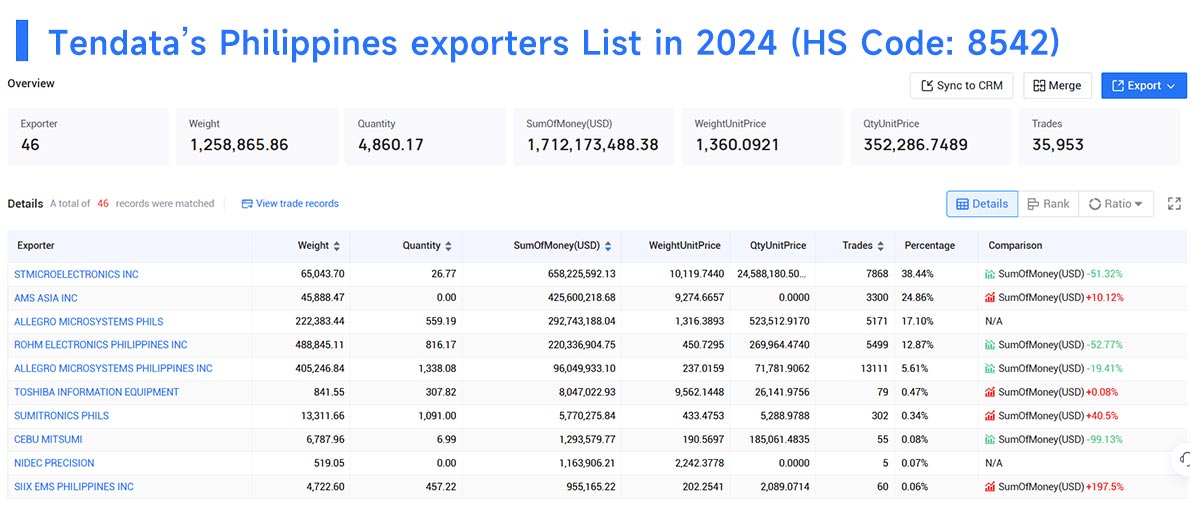Image resolution: width=1190 pixels, height=506 pixels.
Task: Click the Comparison column header
Action: click(1015, 246)
